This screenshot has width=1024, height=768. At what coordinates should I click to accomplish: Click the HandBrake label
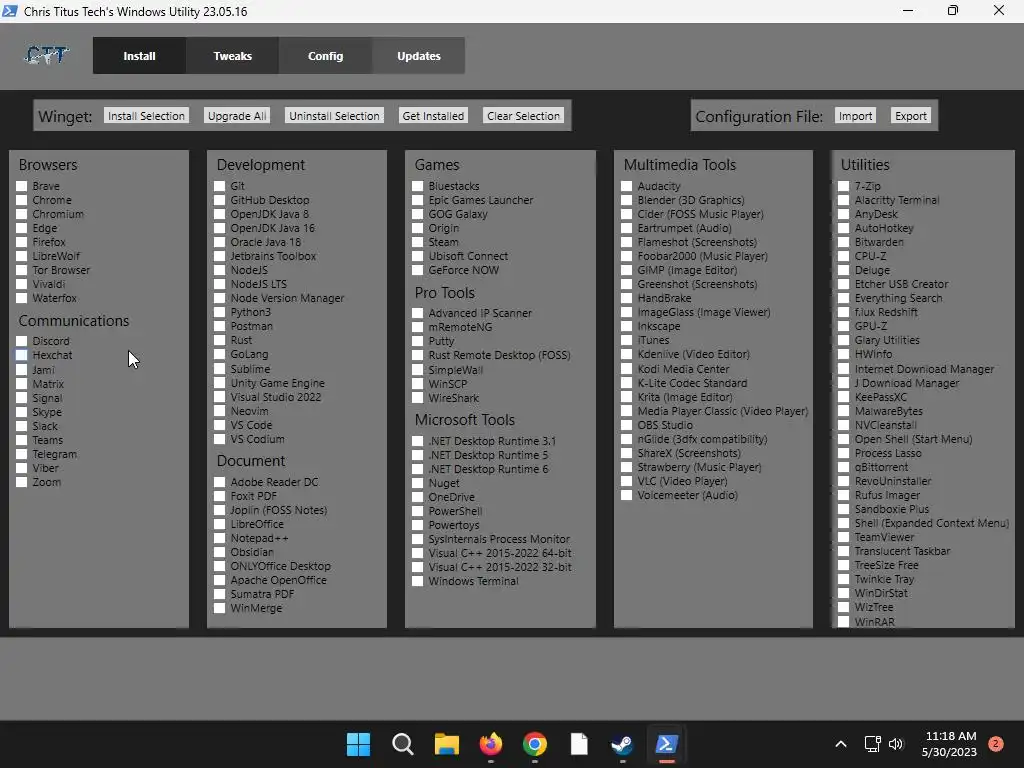(664, 298)
